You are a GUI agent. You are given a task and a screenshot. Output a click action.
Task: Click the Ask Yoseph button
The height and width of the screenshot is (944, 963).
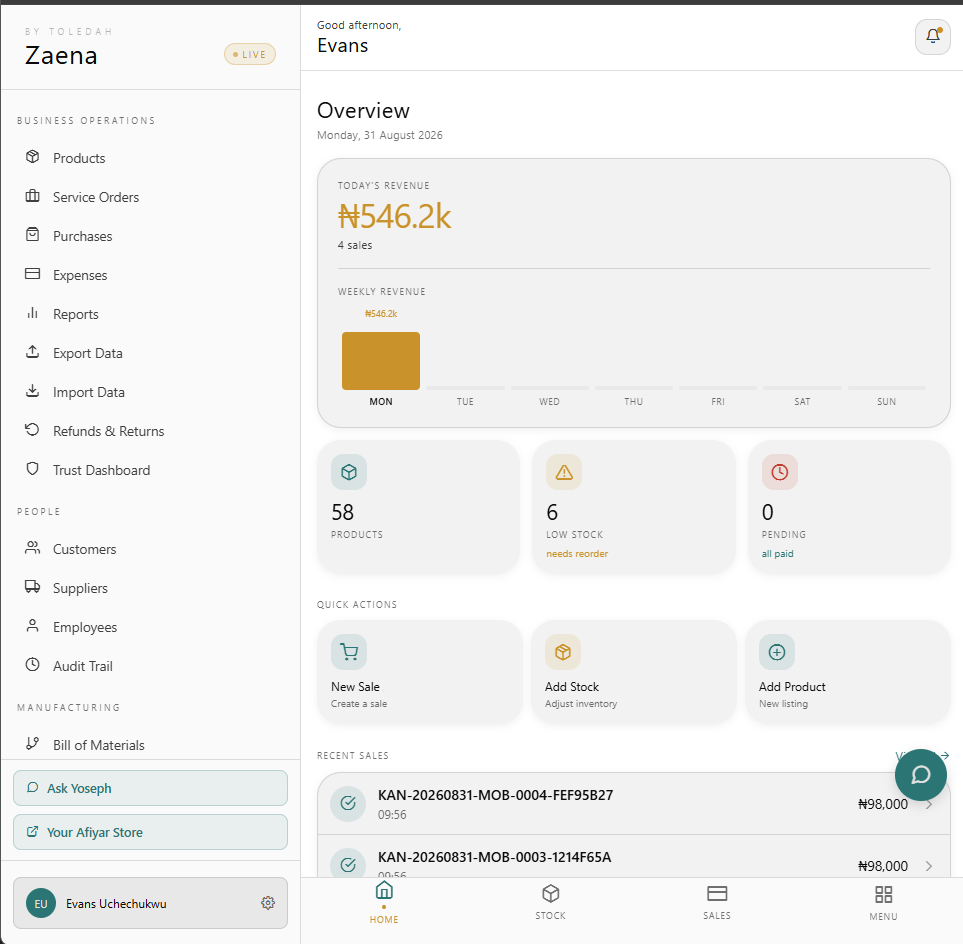[x=150, y=788]
